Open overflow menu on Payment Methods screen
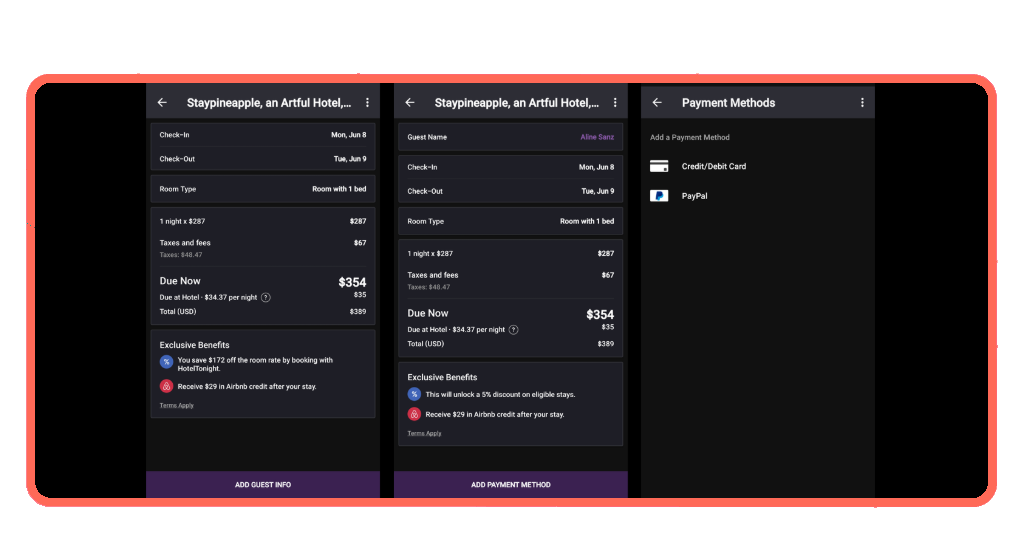 862,102
